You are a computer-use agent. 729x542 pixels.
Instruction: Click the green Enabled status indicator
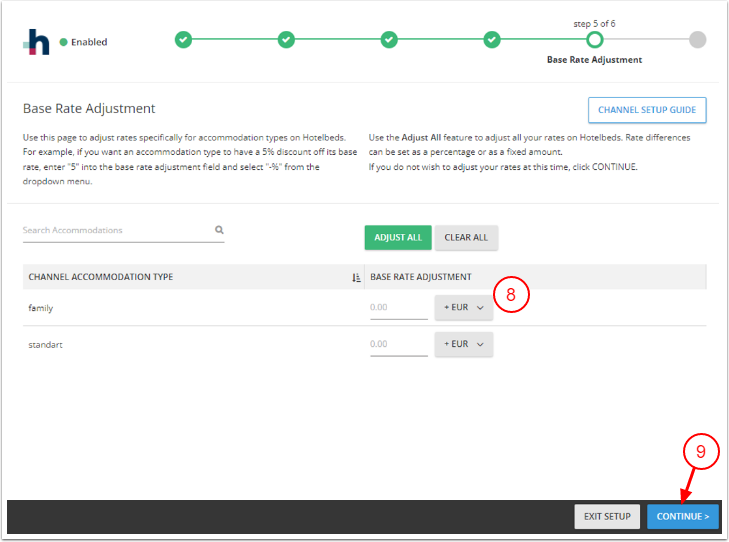pos(64,42)
